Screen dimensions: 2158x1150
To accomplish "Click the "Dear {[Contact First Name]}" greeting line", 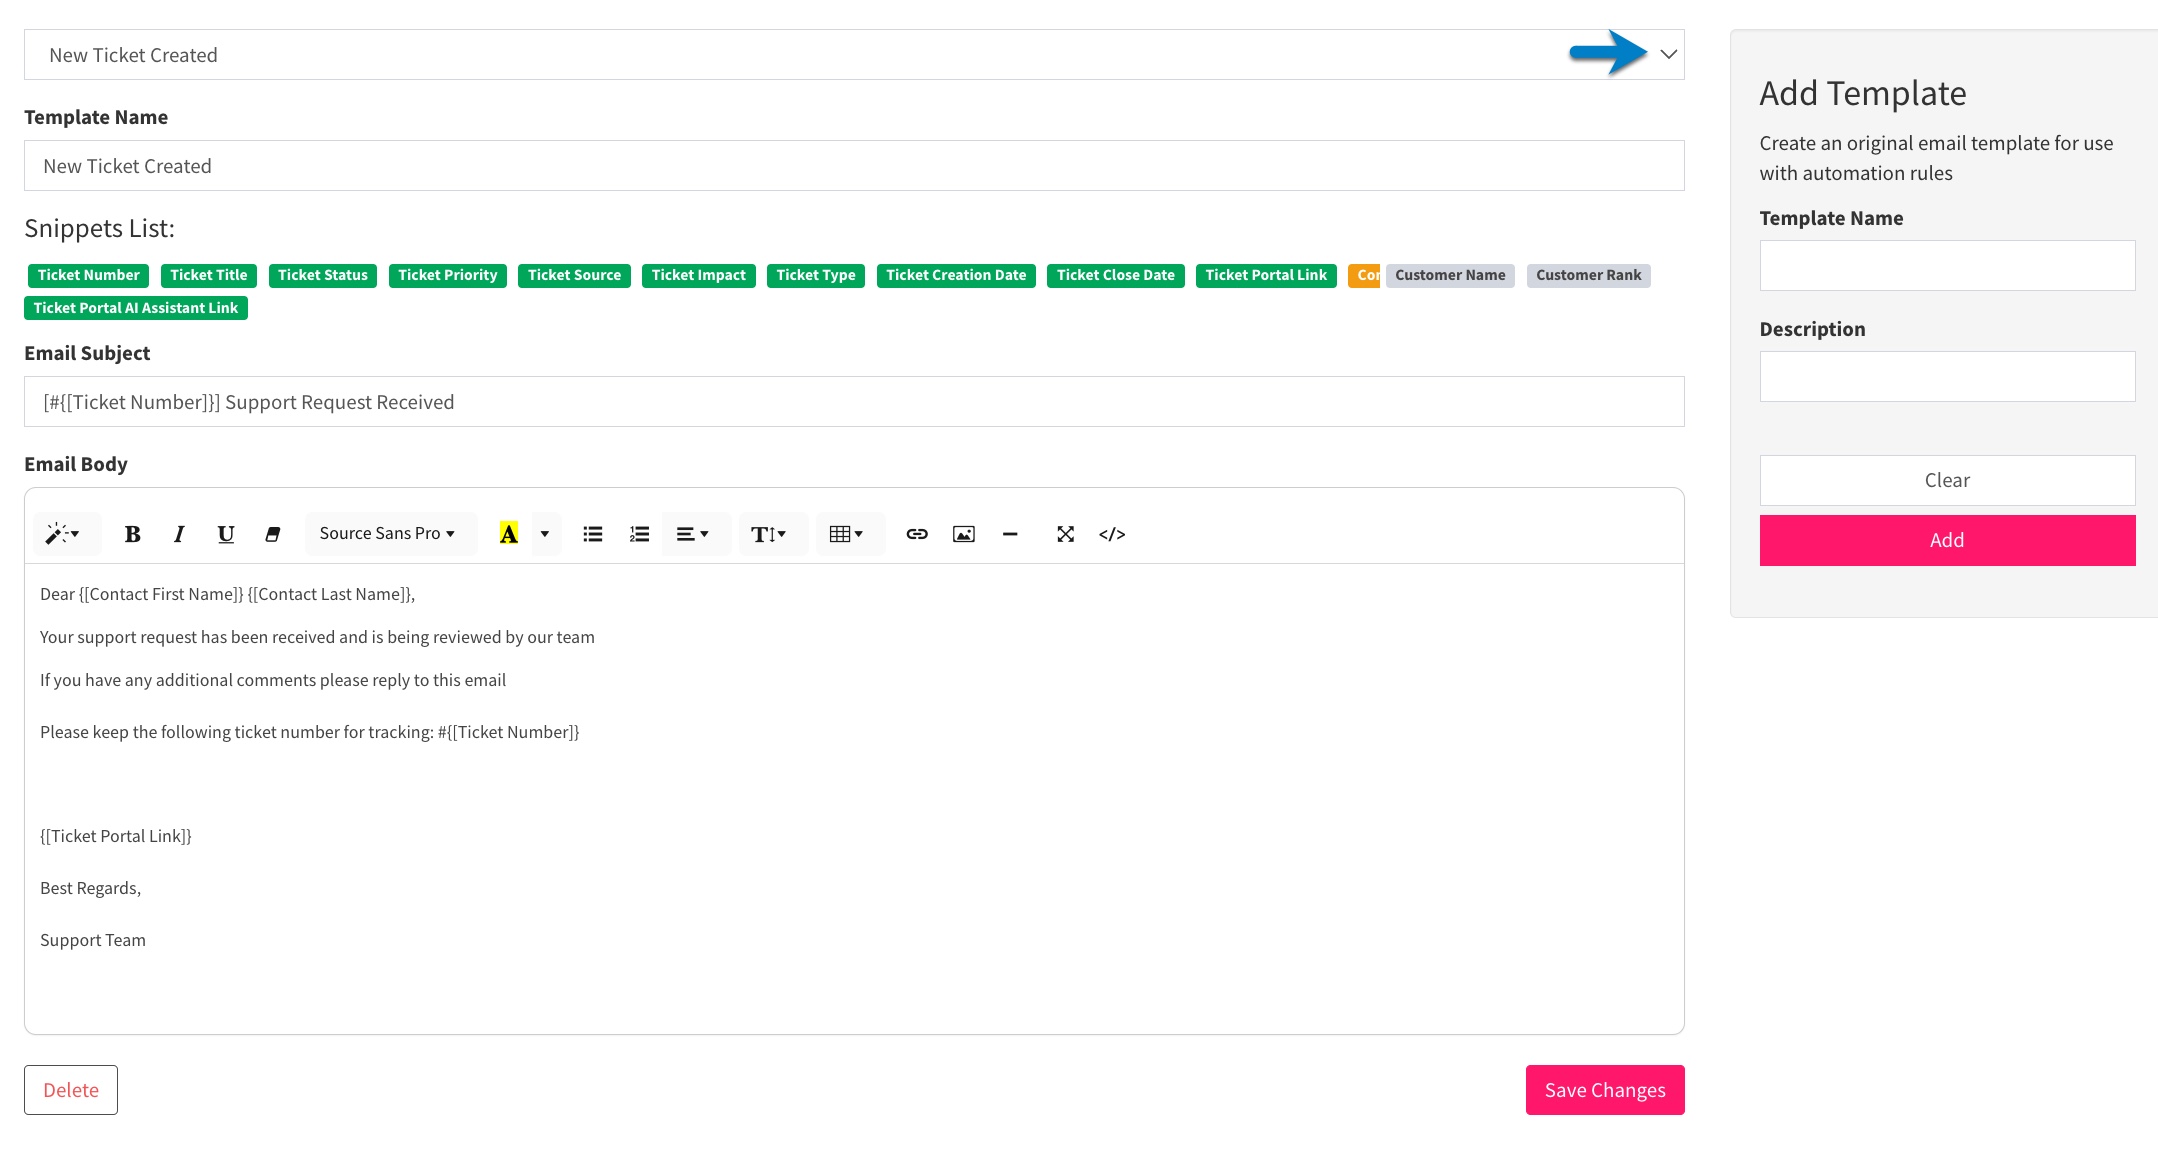I will pyautogui.click(x=227, y=594).
